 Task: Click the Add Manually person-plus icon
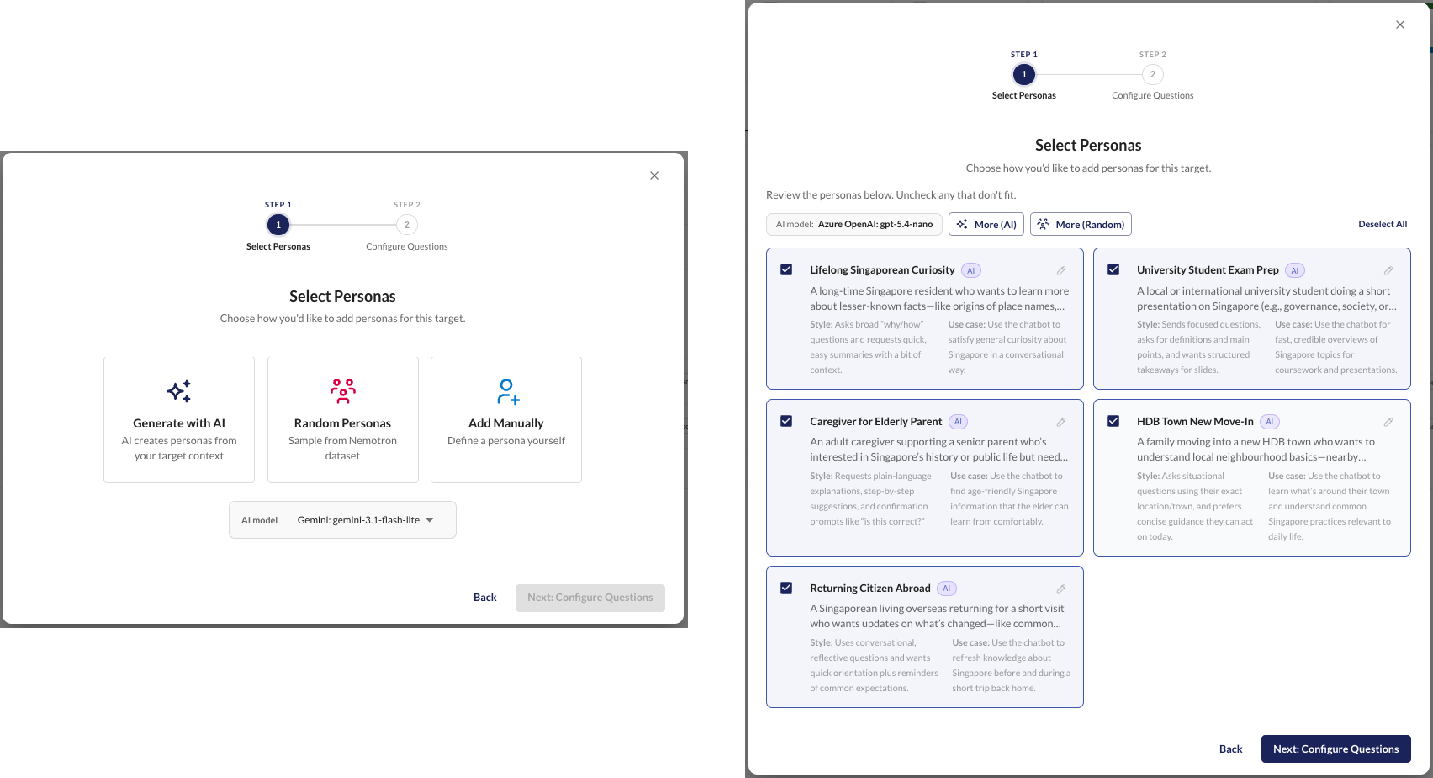(x=507, y=390)
